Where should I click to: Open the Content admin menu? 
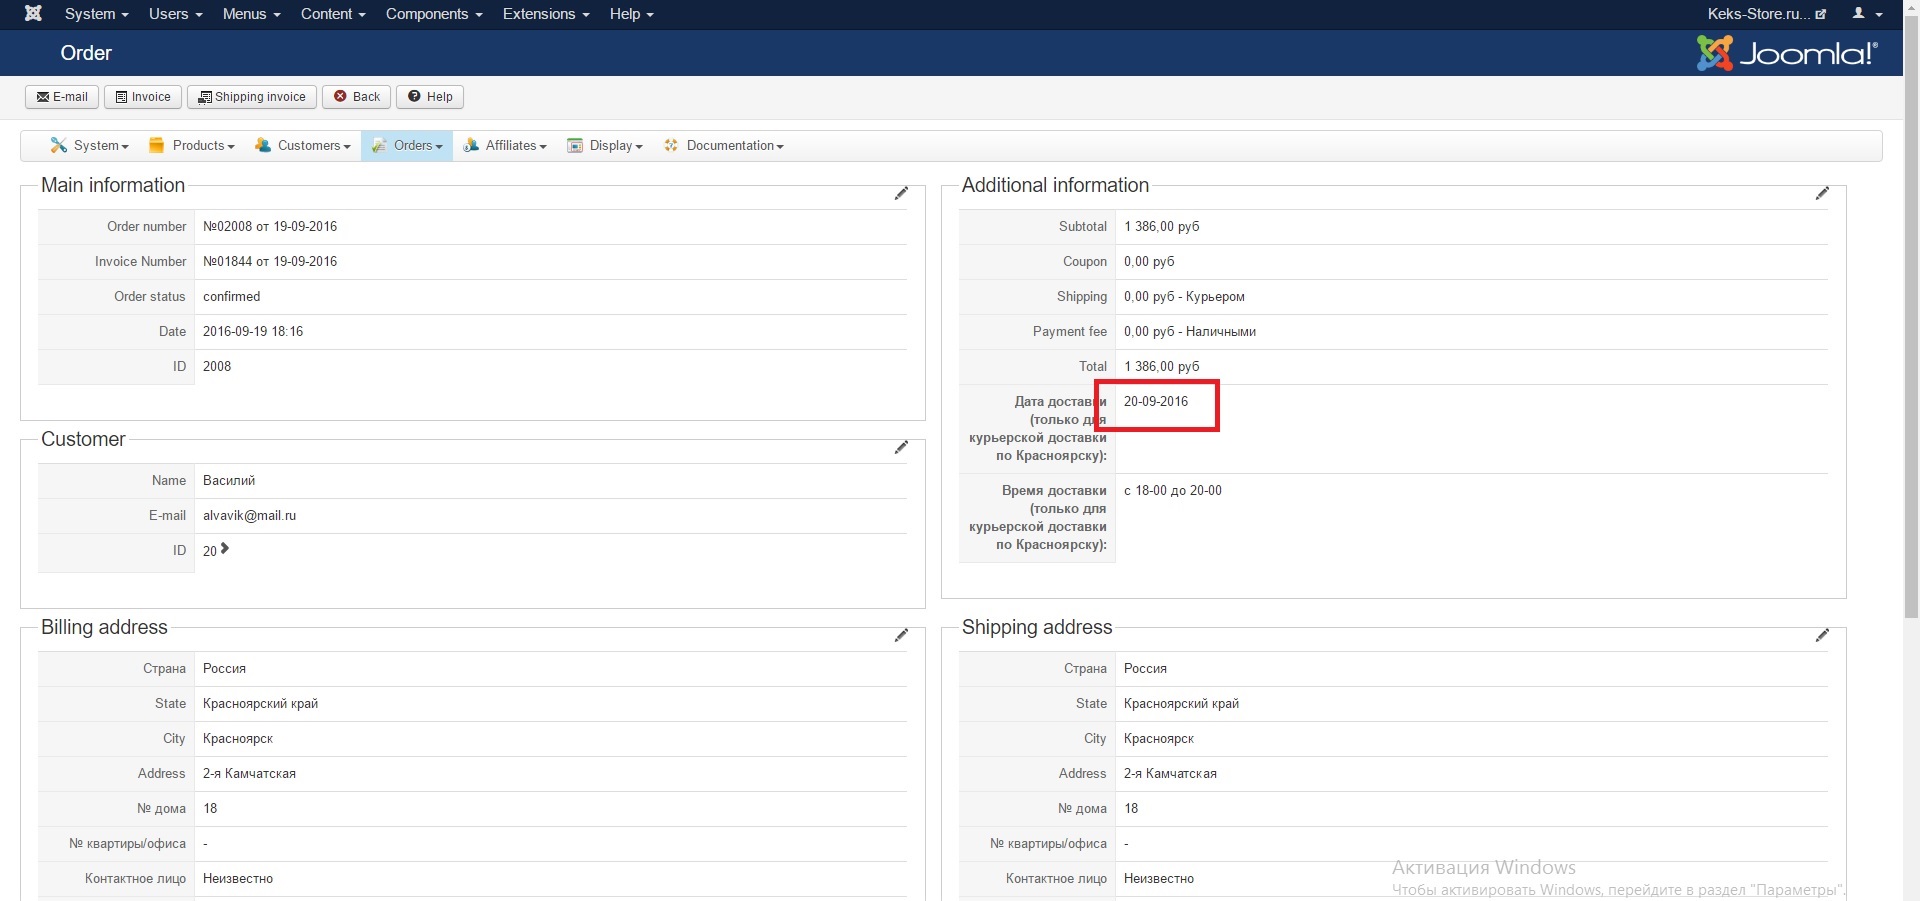coord(333,14)
